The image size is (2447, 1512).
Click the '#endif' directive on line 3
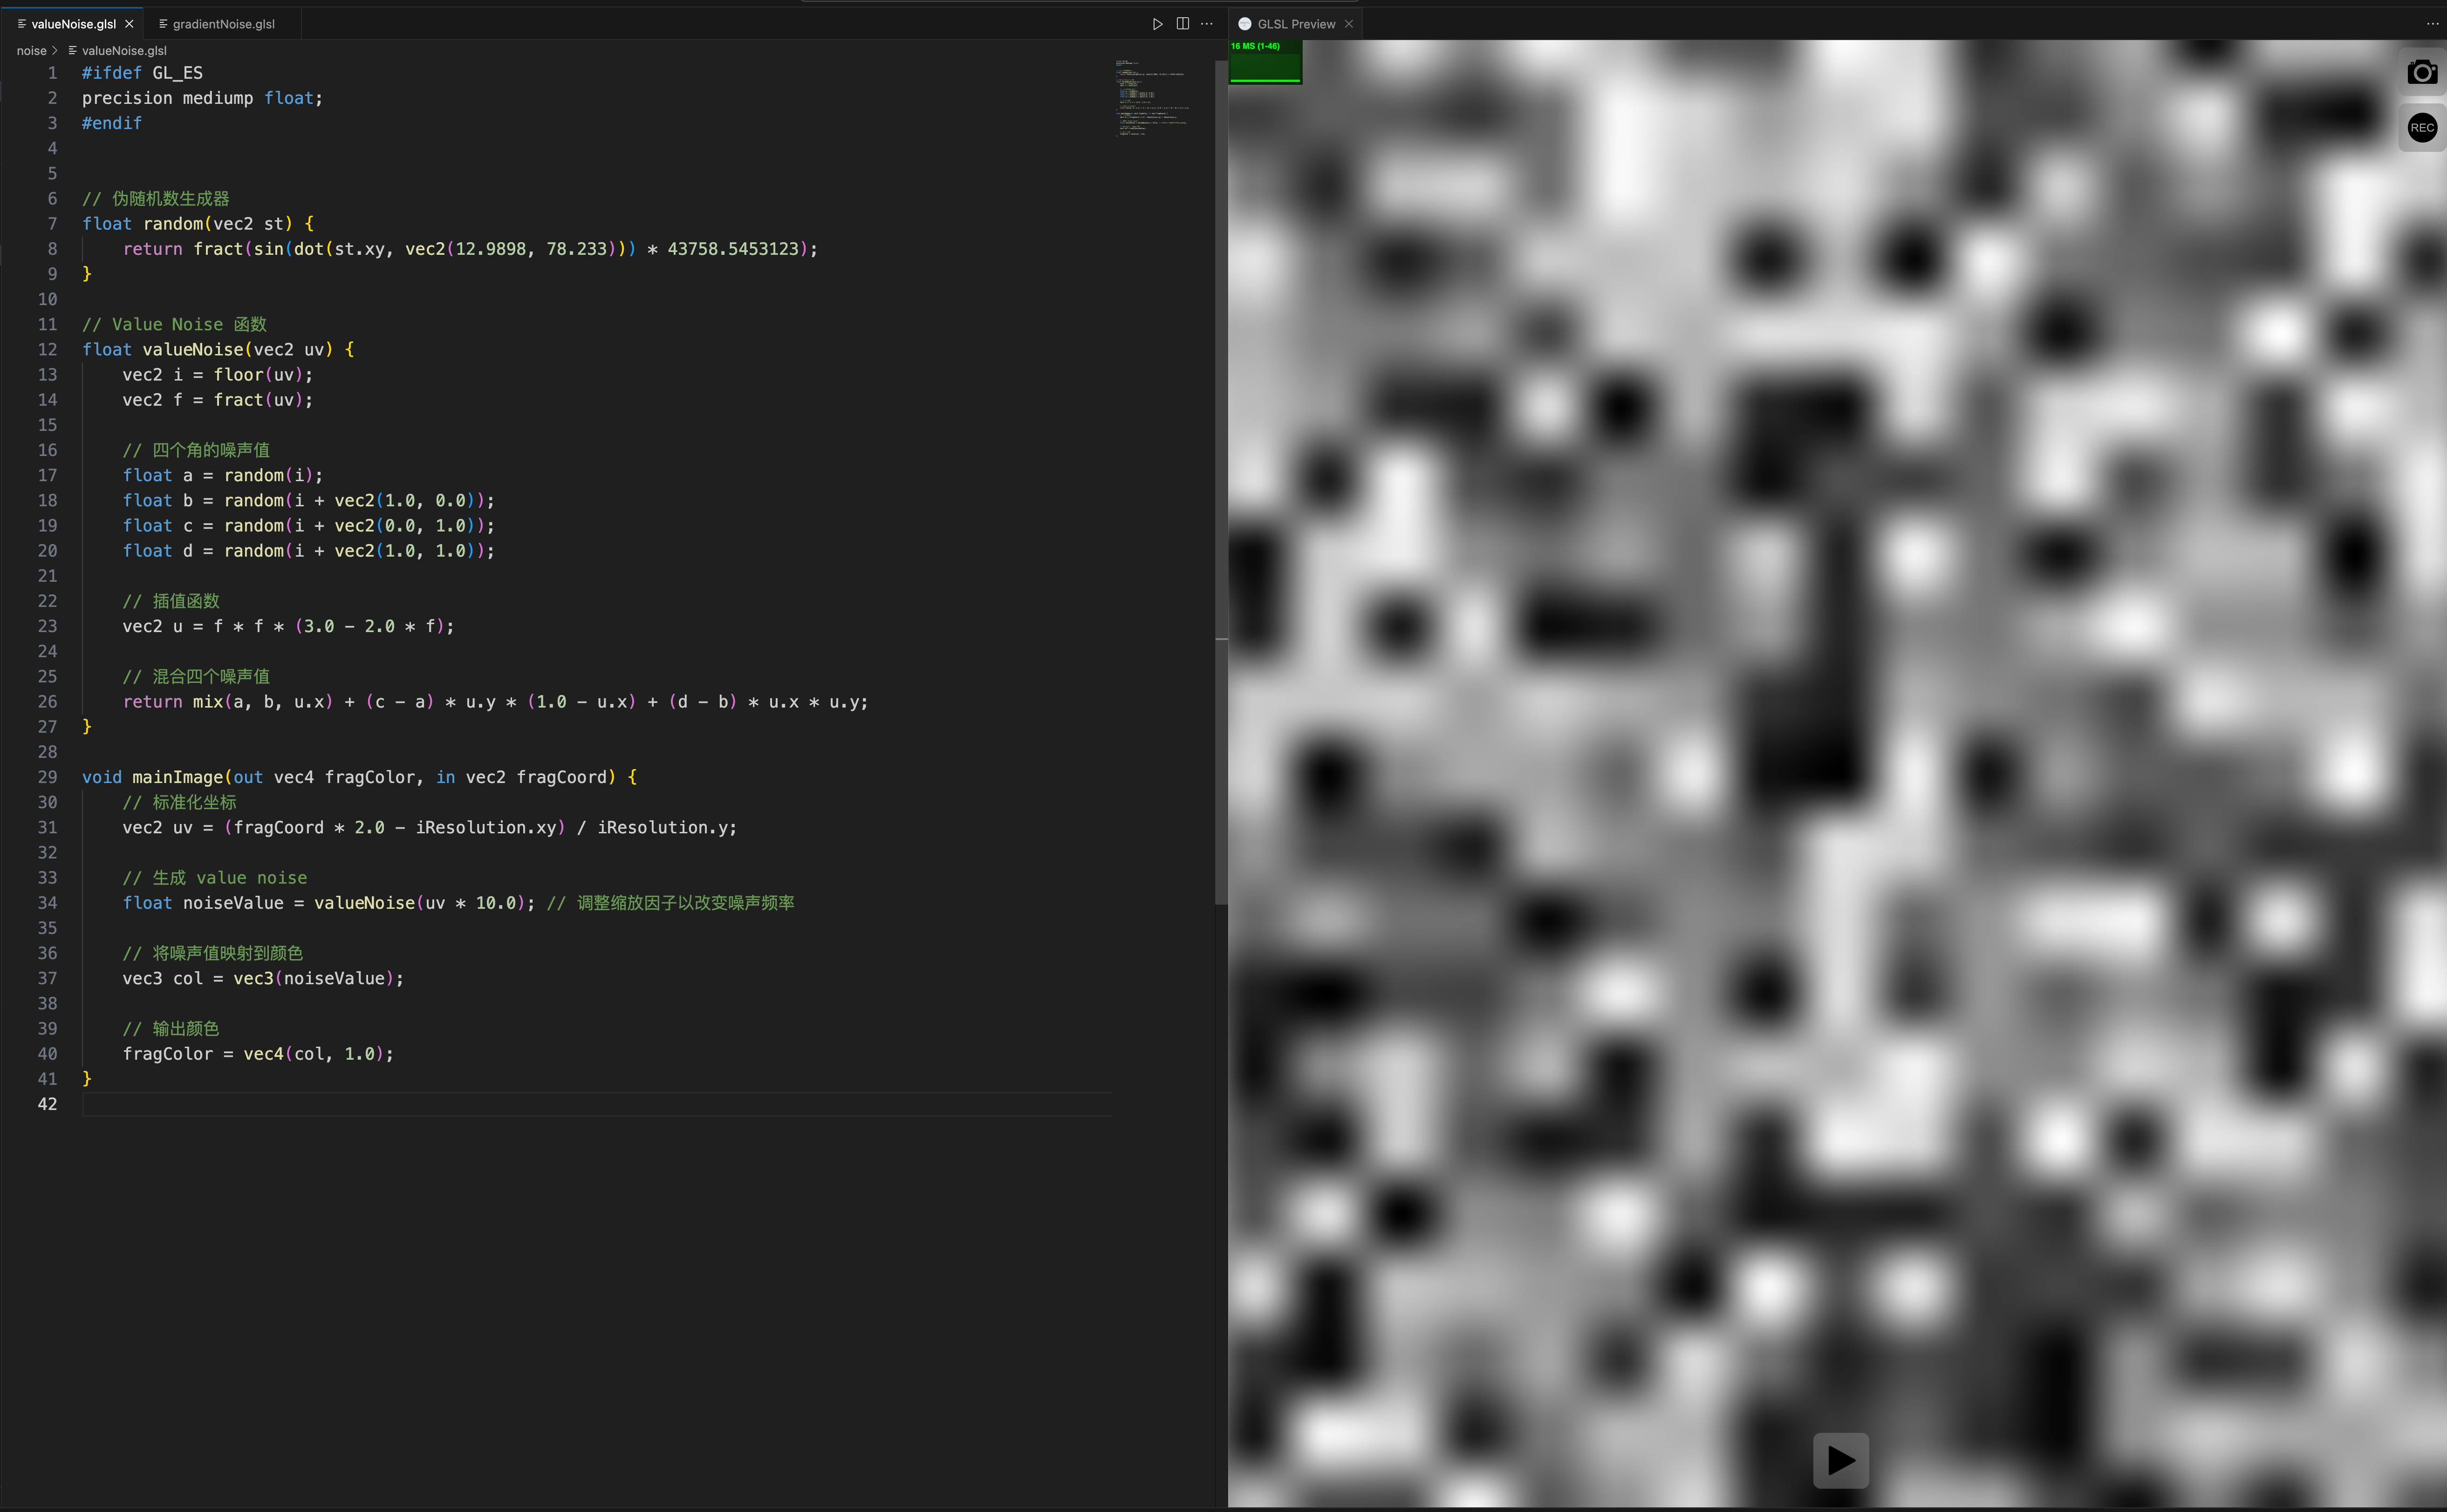[112, 123]
